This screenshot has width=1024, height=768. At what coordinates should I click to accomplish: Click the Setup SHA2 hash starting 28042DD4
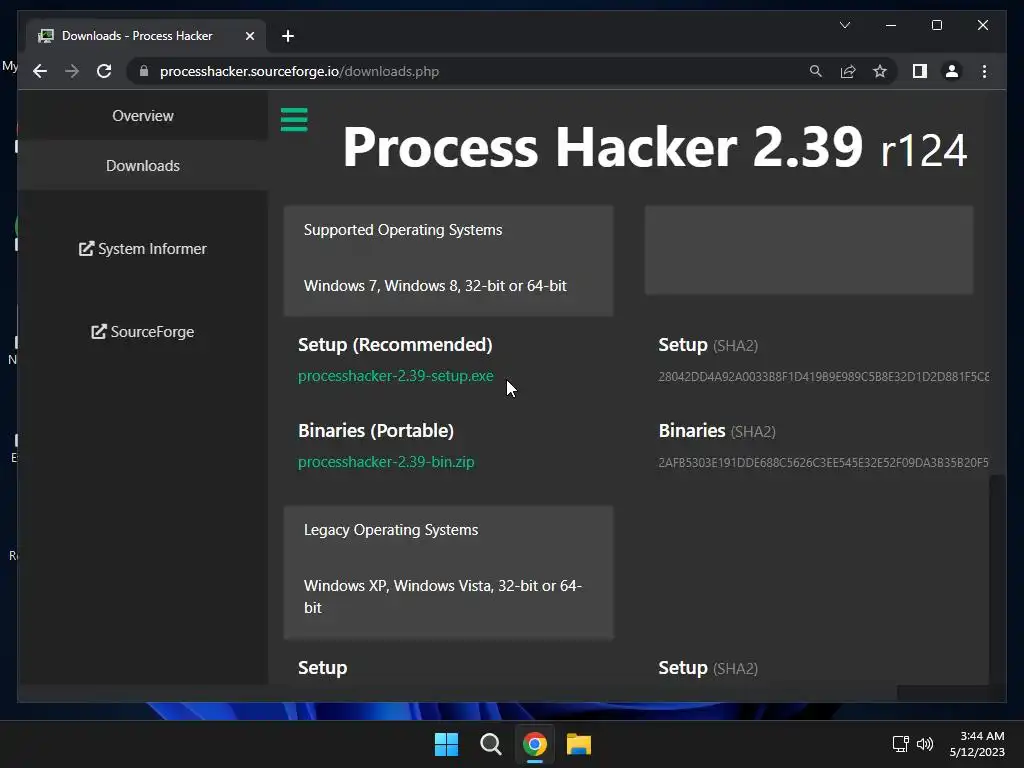[x=824, y=377]
